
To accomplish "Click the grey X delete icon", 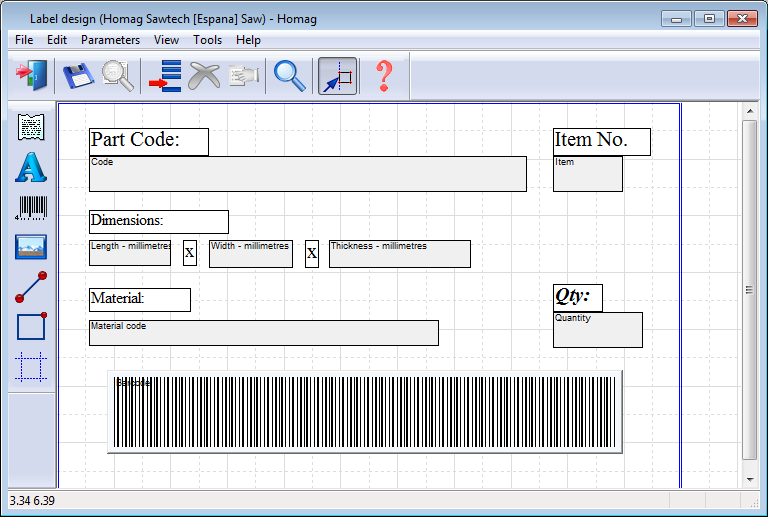I will [x=204, y=75].
